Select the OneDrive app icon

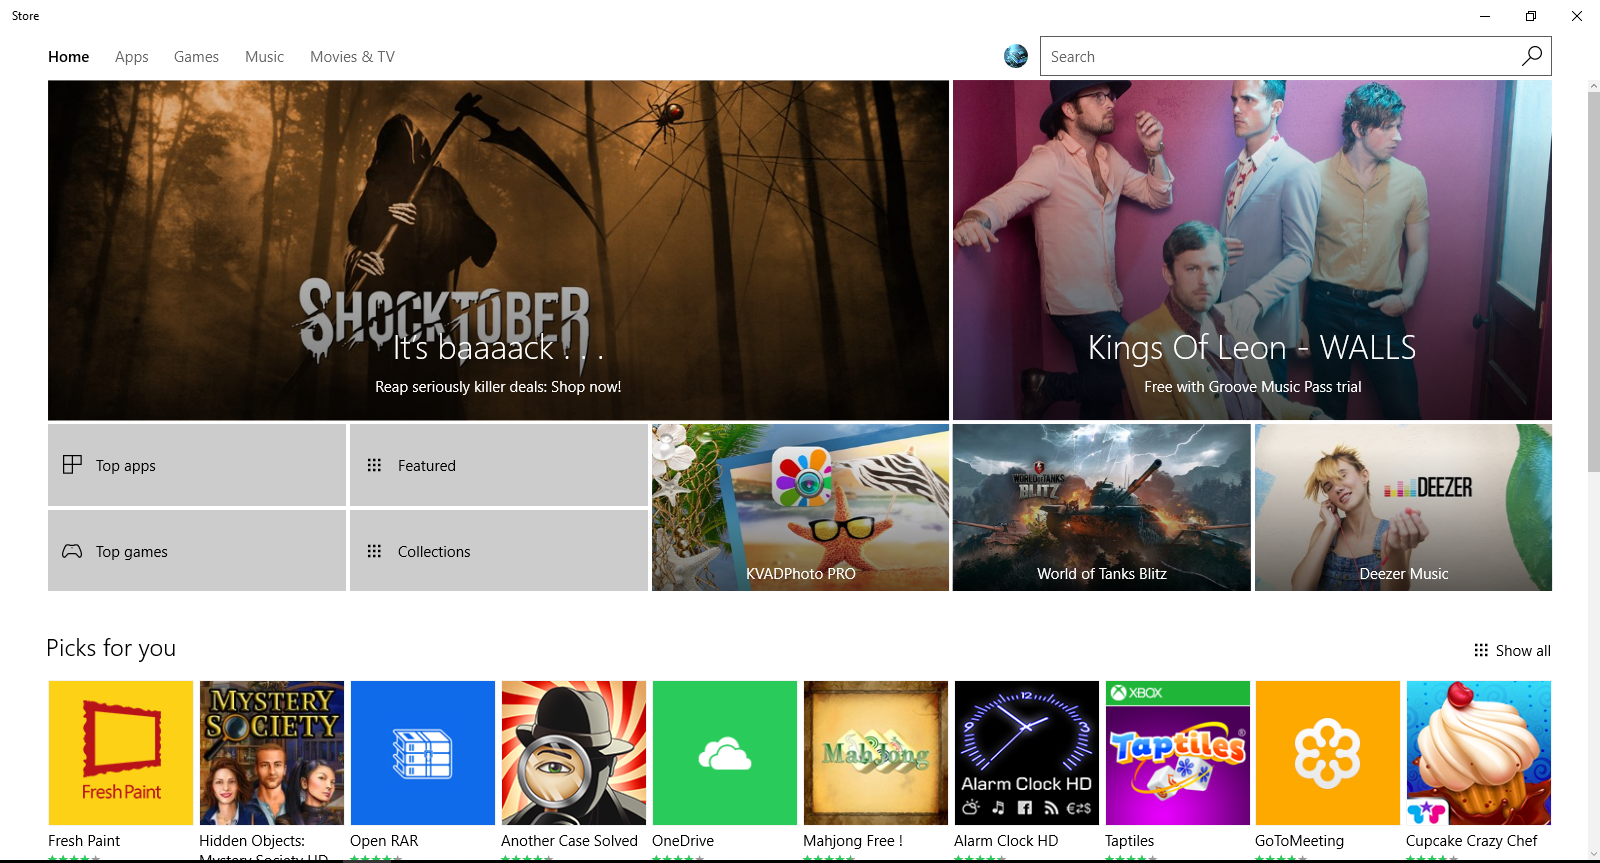tap(724, 753)
